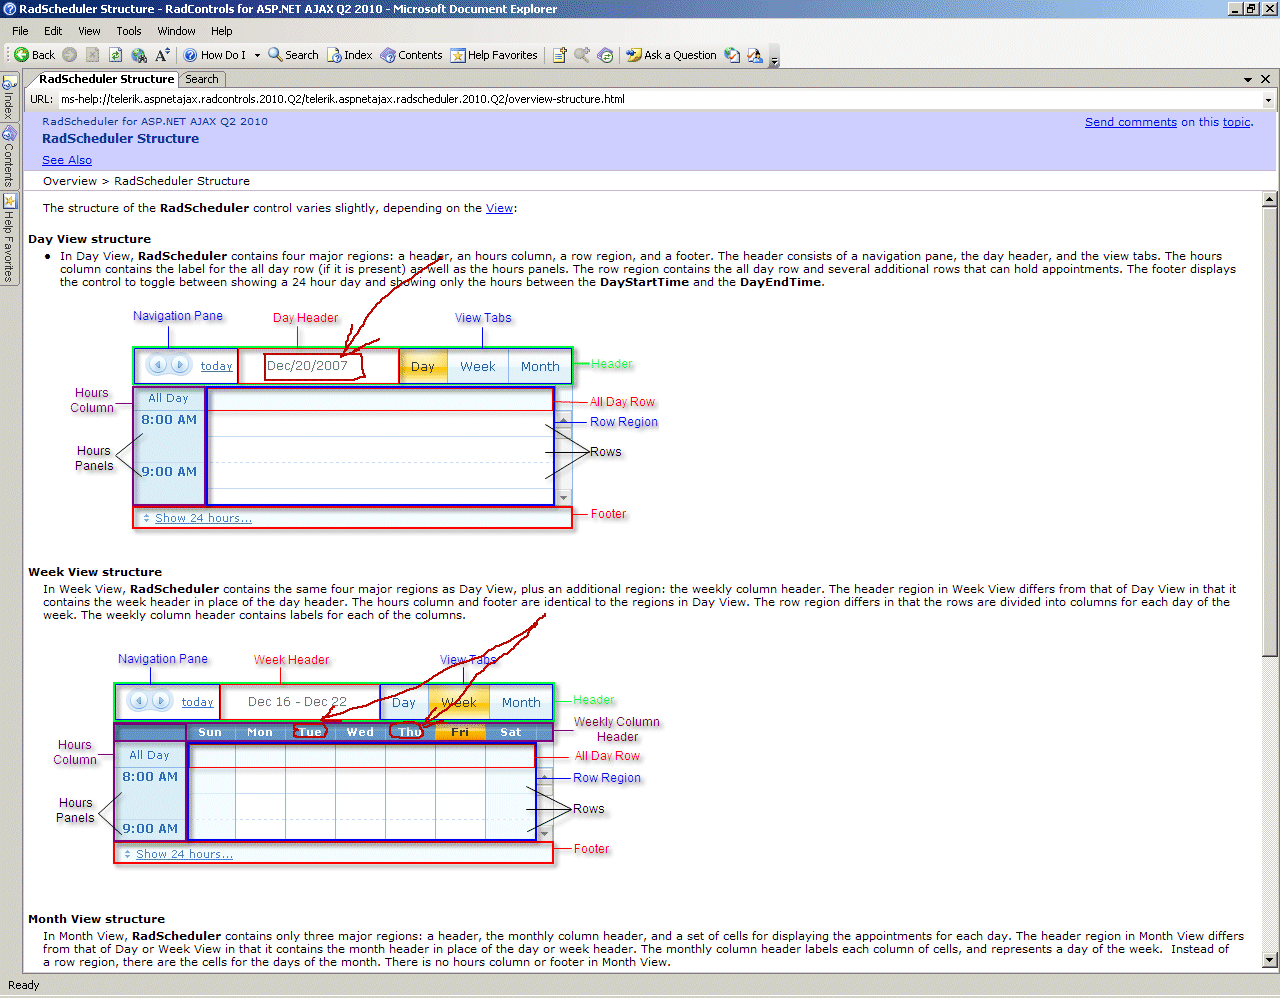Open the Window menu
The width and height of the screenshot is (1280, 998).
176,31
